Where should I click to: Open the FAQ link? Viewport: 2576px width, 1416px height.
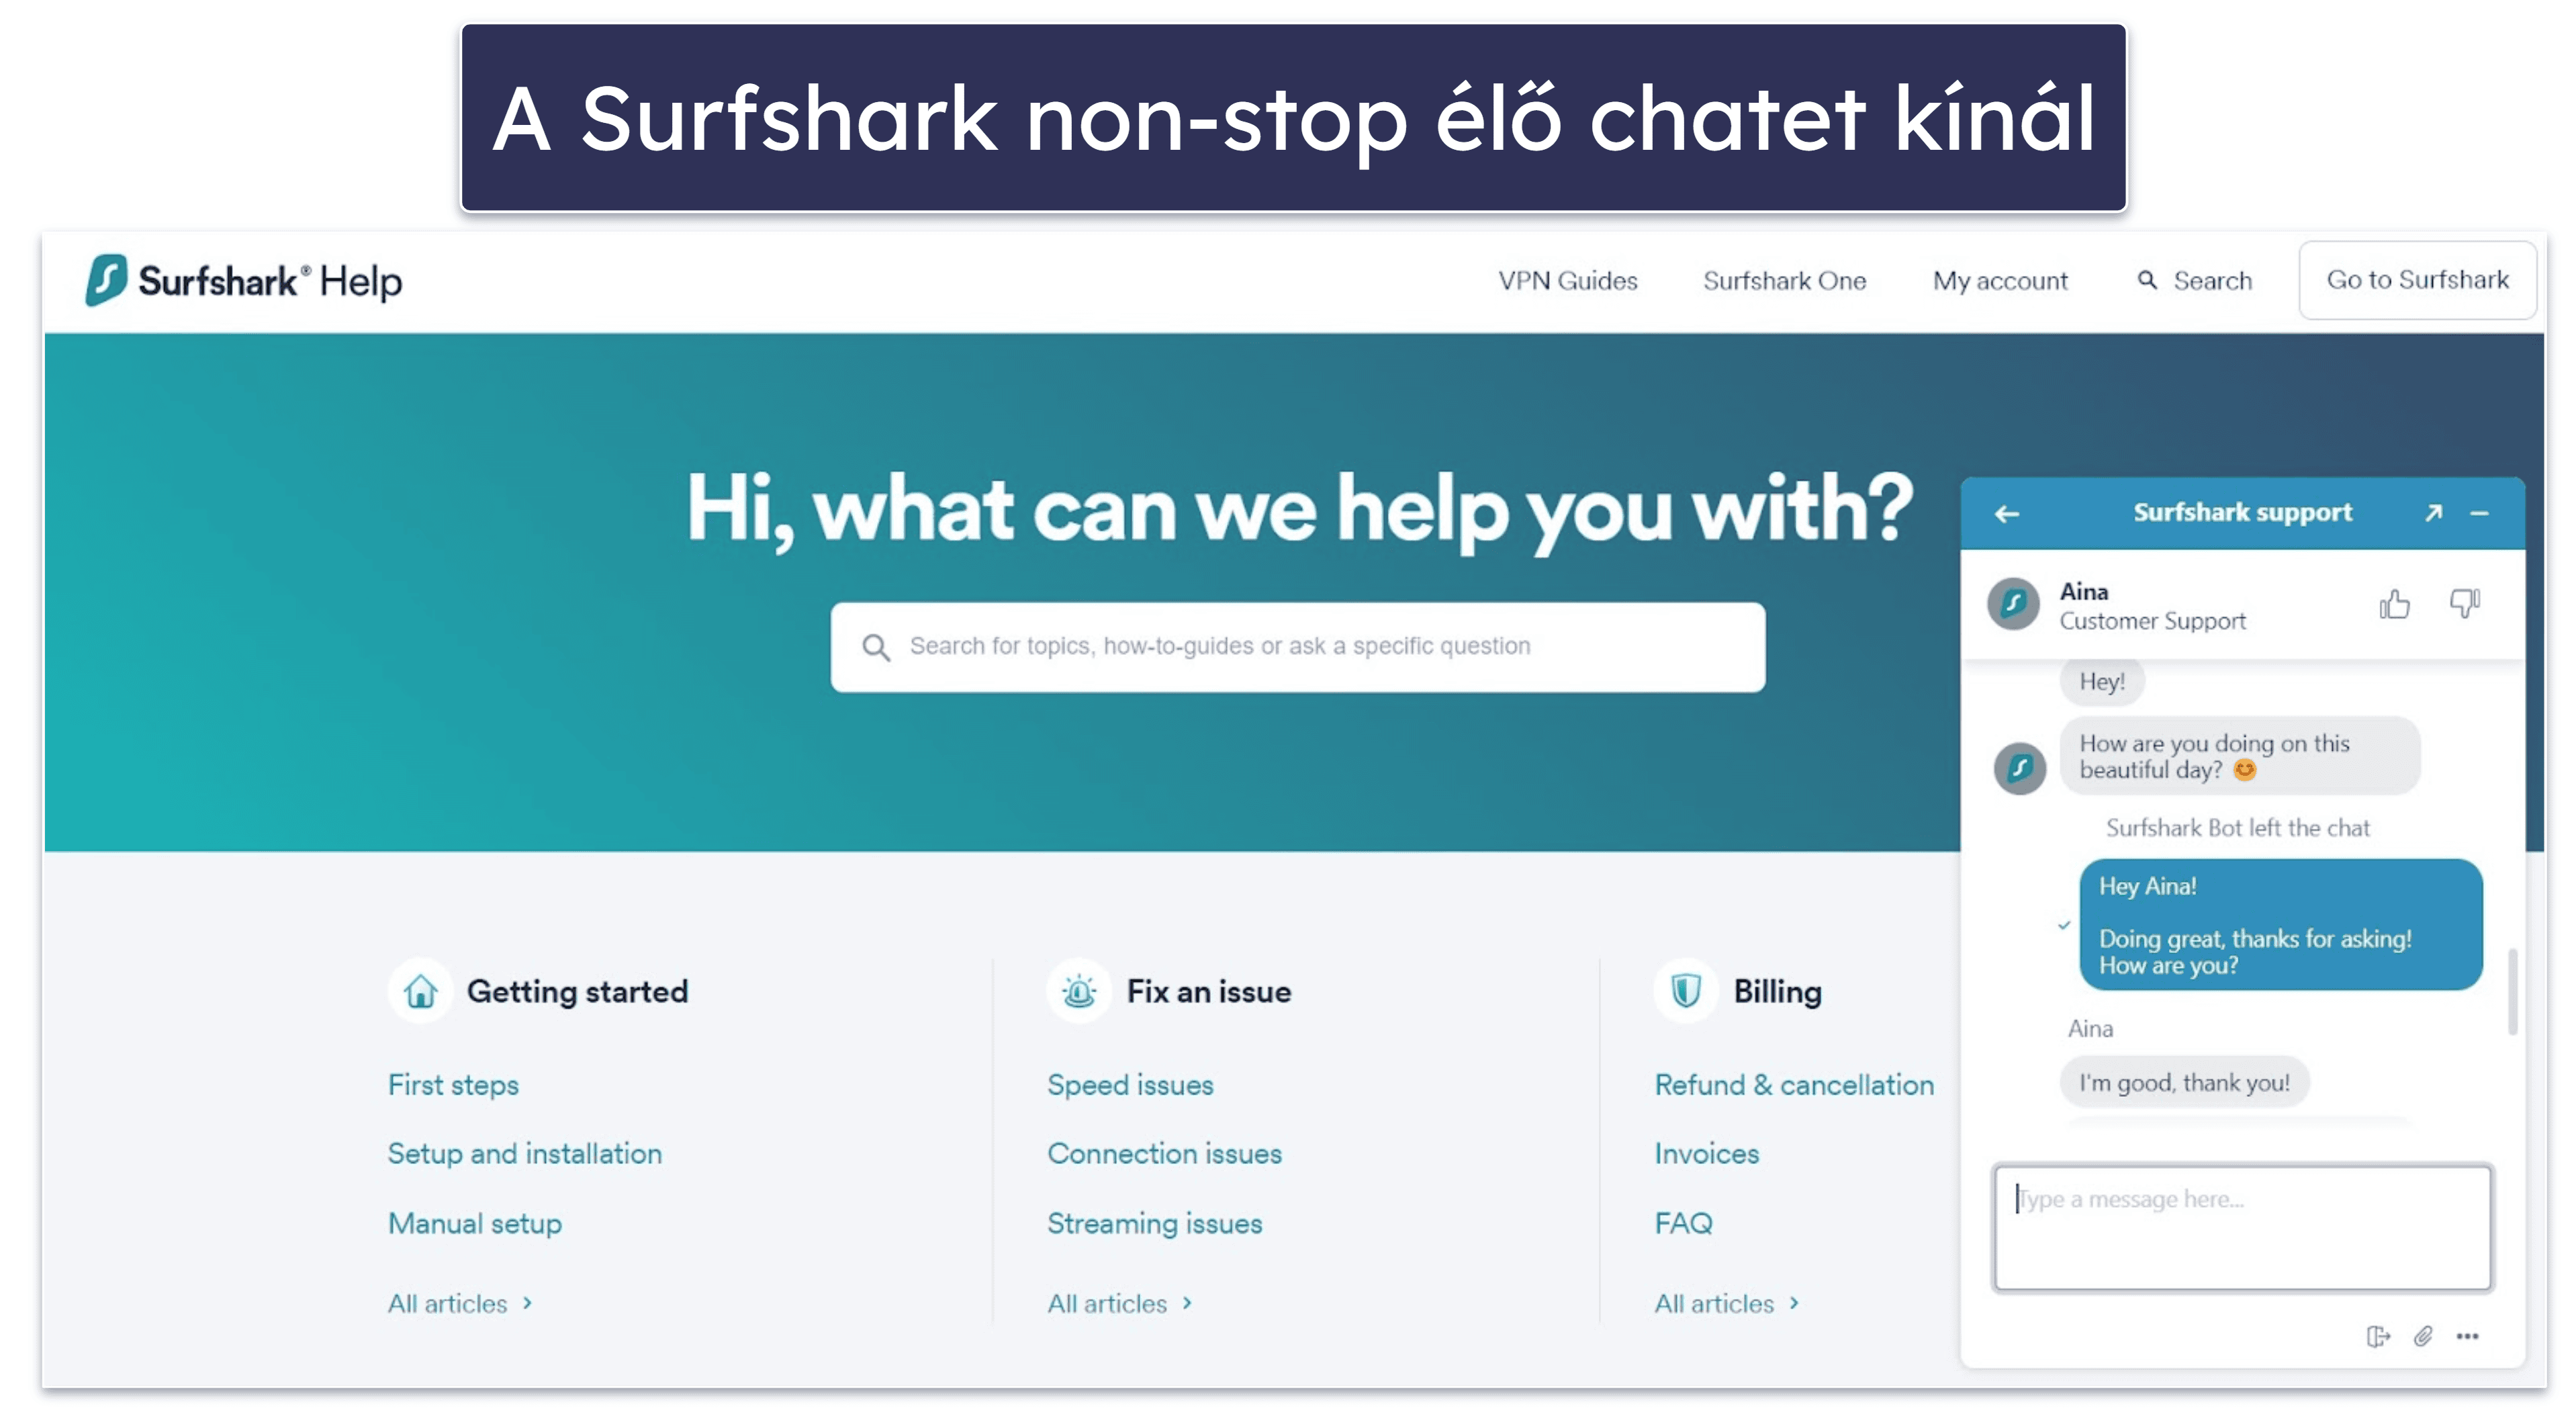[1683, 1224]
